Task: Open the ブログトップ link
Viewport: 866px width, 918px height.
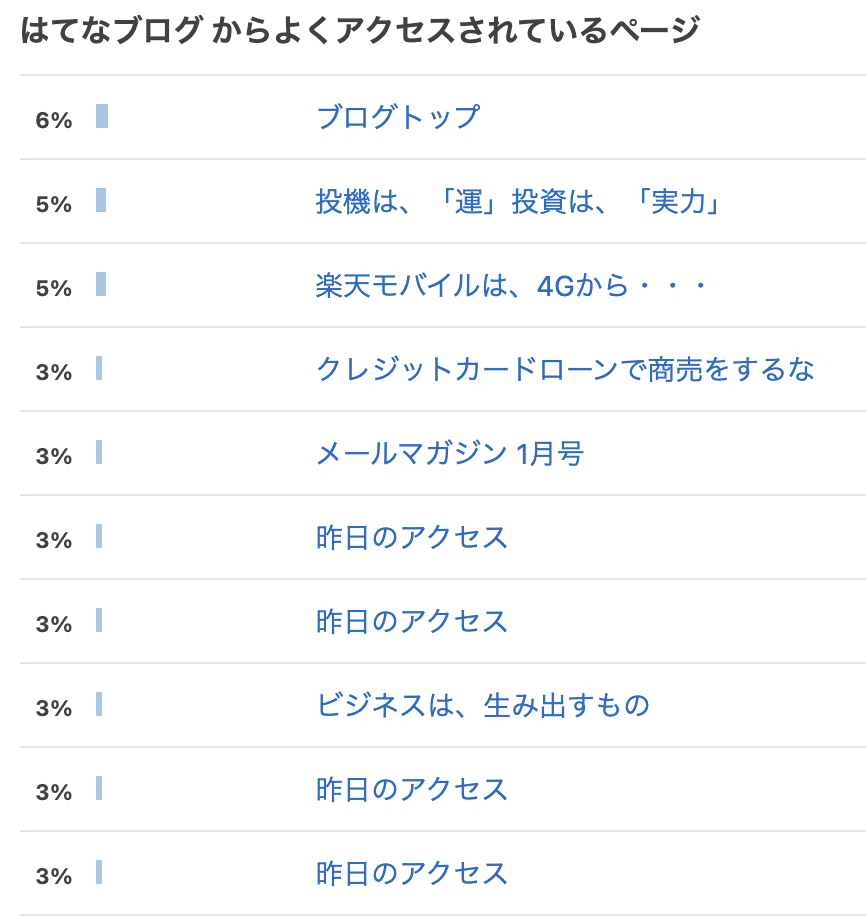Action: pyautogui.click(x=398, y=117)
